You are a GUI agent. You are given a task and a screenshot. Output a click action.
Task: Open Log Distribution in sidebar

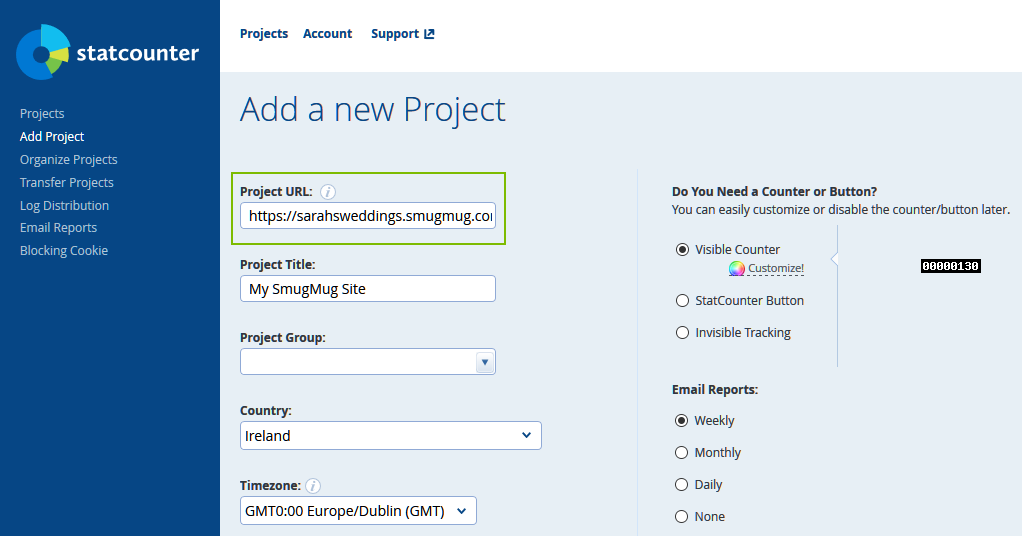coord(64,205)
